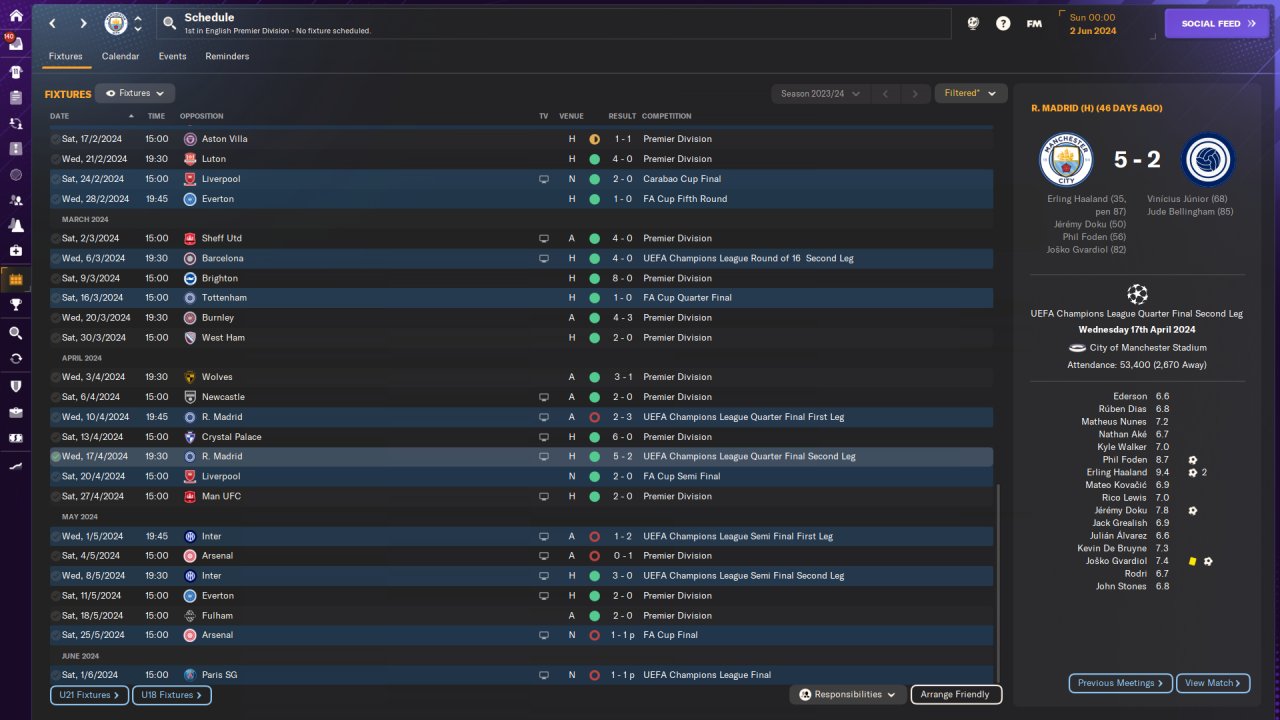Toggle the check circle on the Aston Villa row

click(x=55, y=139)
